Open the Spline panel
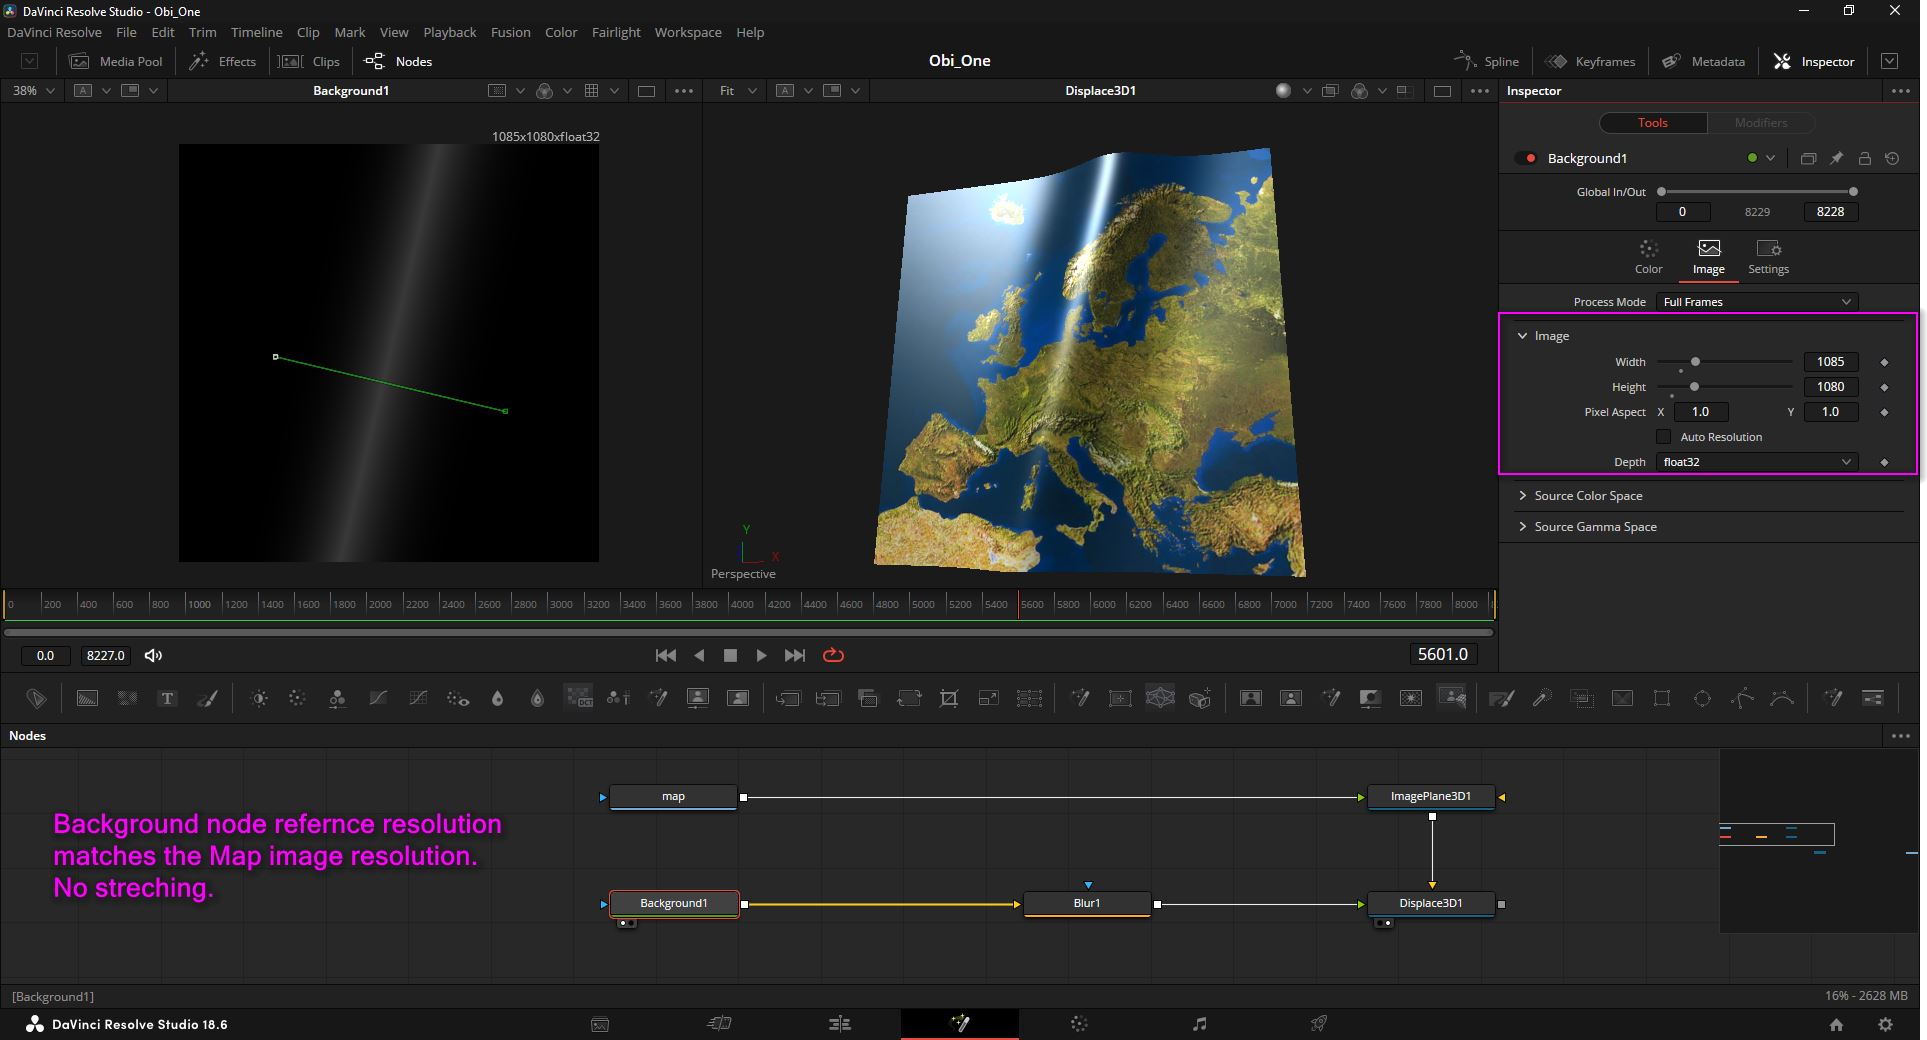1927x1040 pixels. click(1486, 61)
